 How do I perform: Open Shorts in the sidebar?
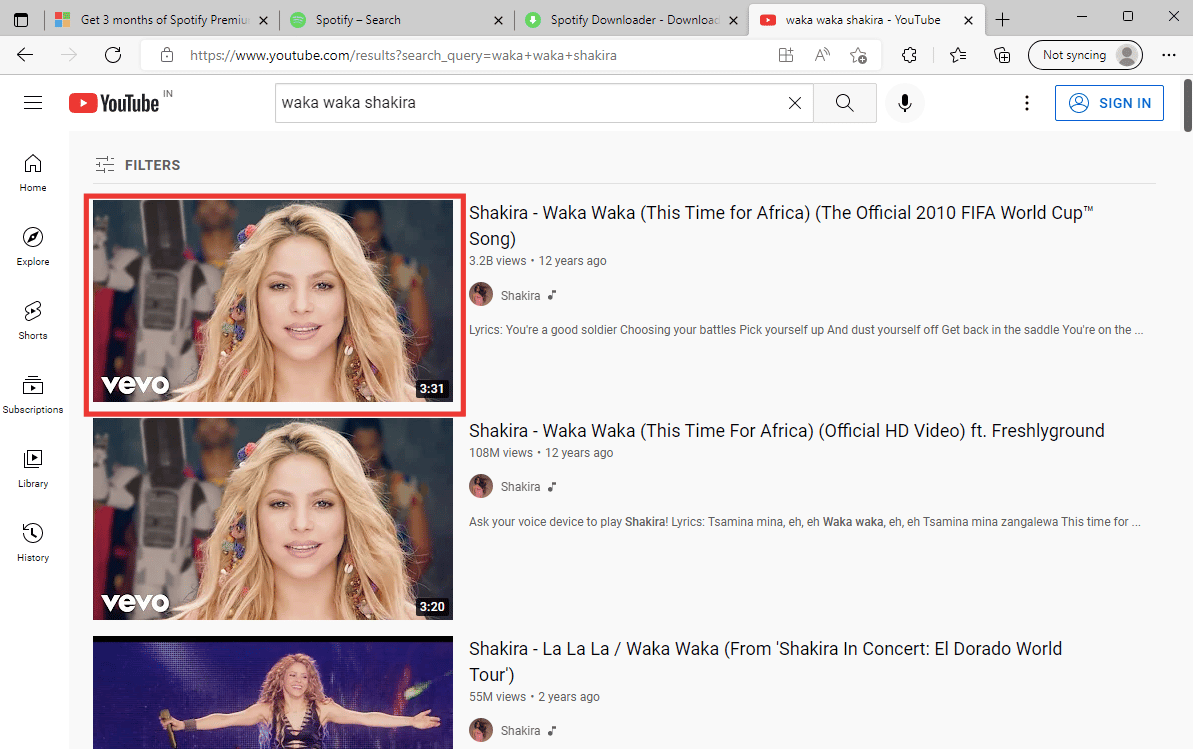[x=33, y=320]
